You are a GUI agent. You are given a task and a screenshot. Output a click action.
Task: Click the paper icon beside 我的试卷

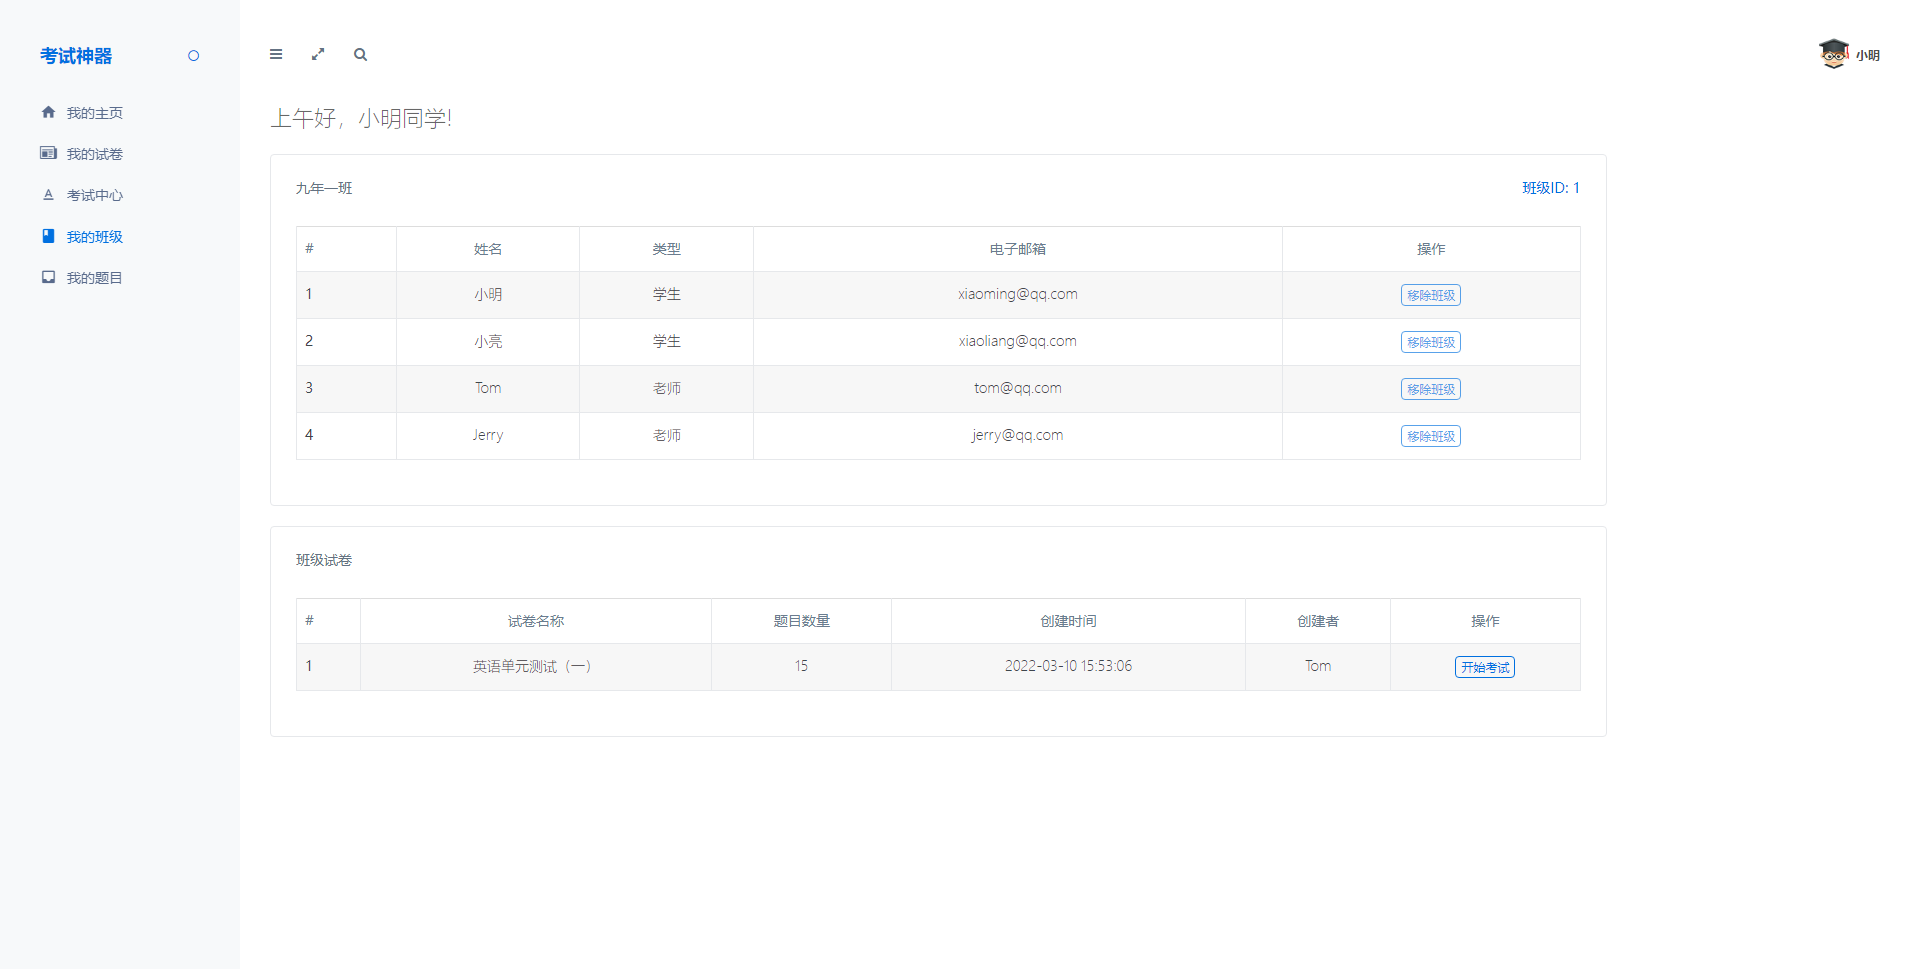pos(48,153)
